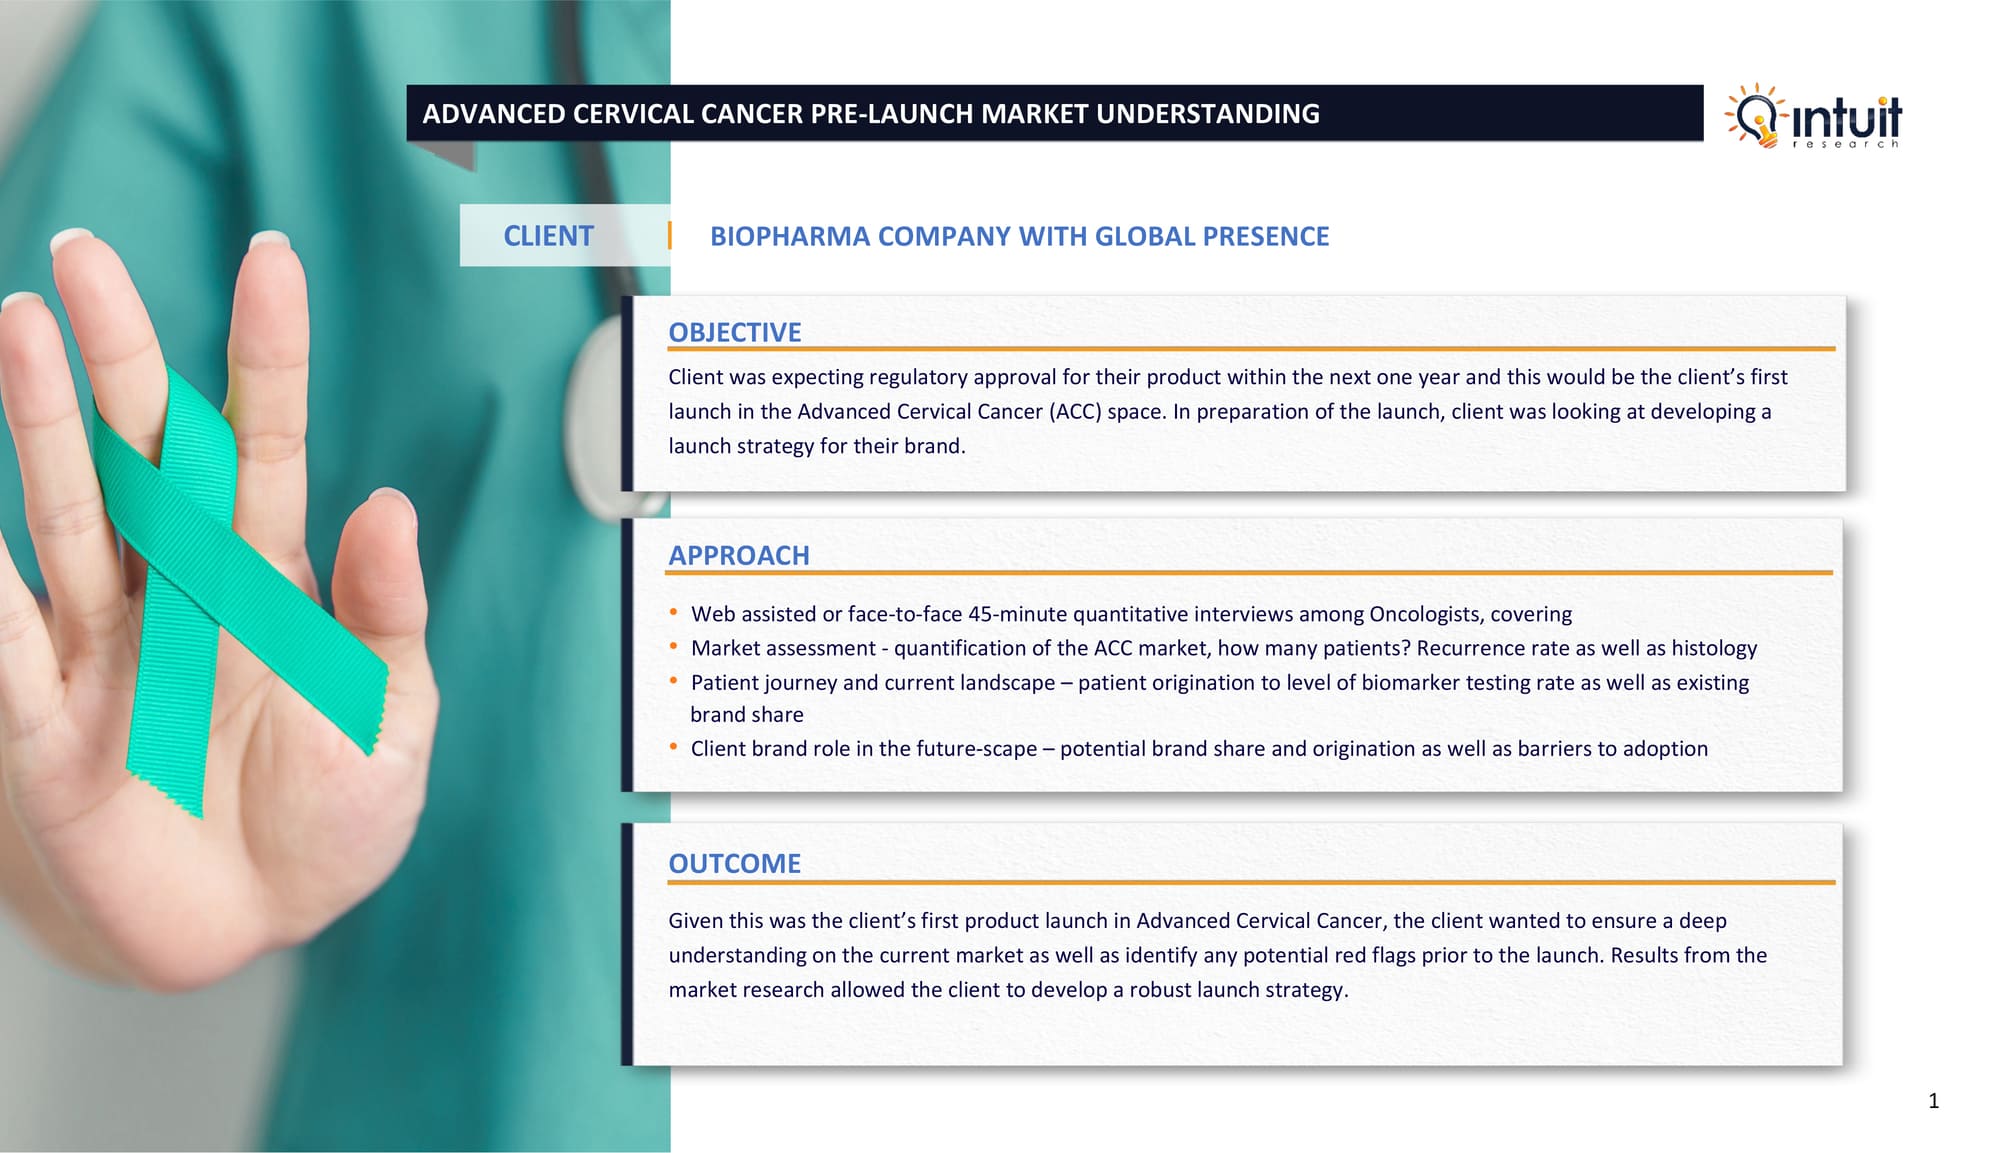Click the Market assessment bullet point
The height and width of the screenshot is (1153, 2000).
point(1223,648)
